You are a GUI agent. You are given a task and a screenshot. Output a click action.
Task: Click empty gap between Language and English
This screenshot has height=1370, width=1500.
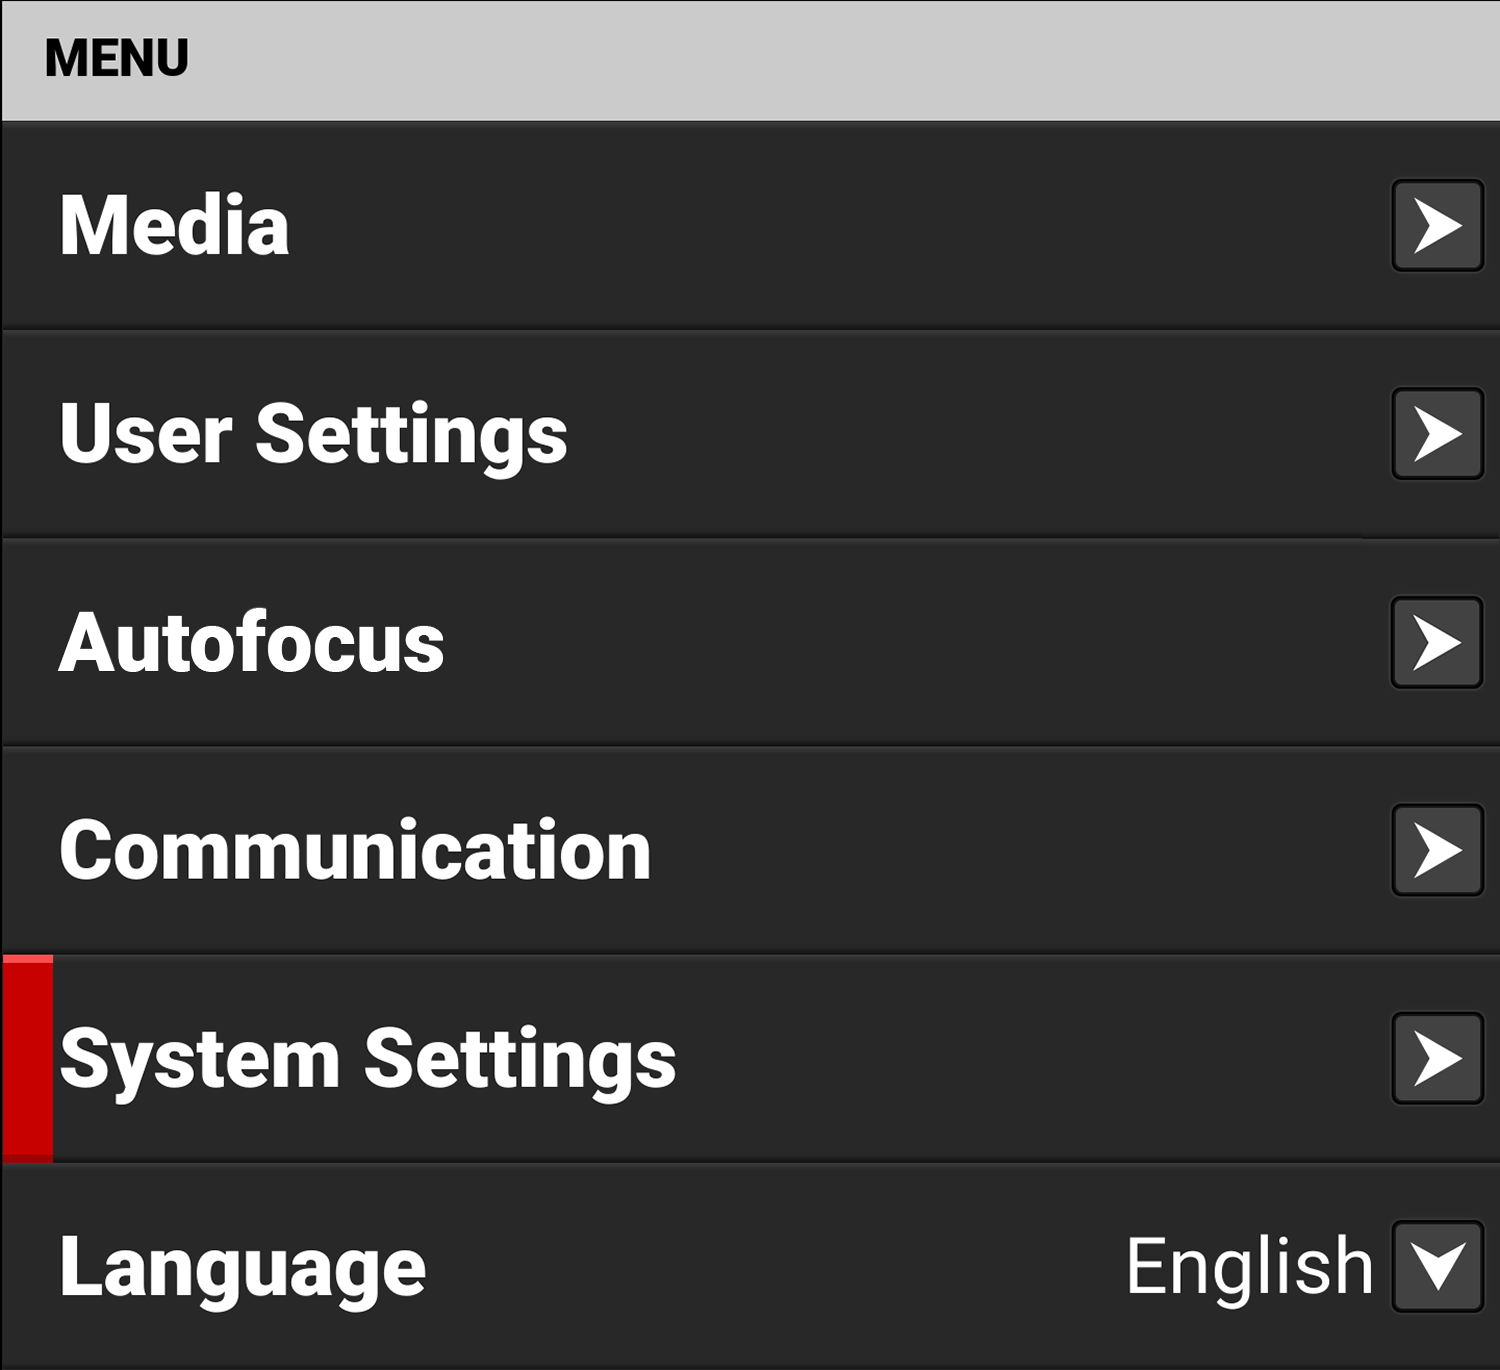click(x=770, y=1266)
